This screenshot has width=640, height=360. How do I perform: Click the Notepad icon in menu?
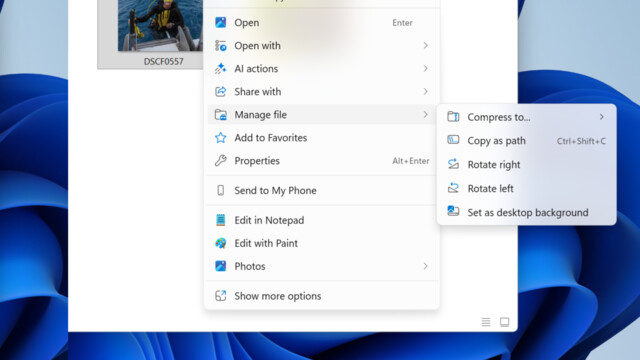(x=220, y=220)
